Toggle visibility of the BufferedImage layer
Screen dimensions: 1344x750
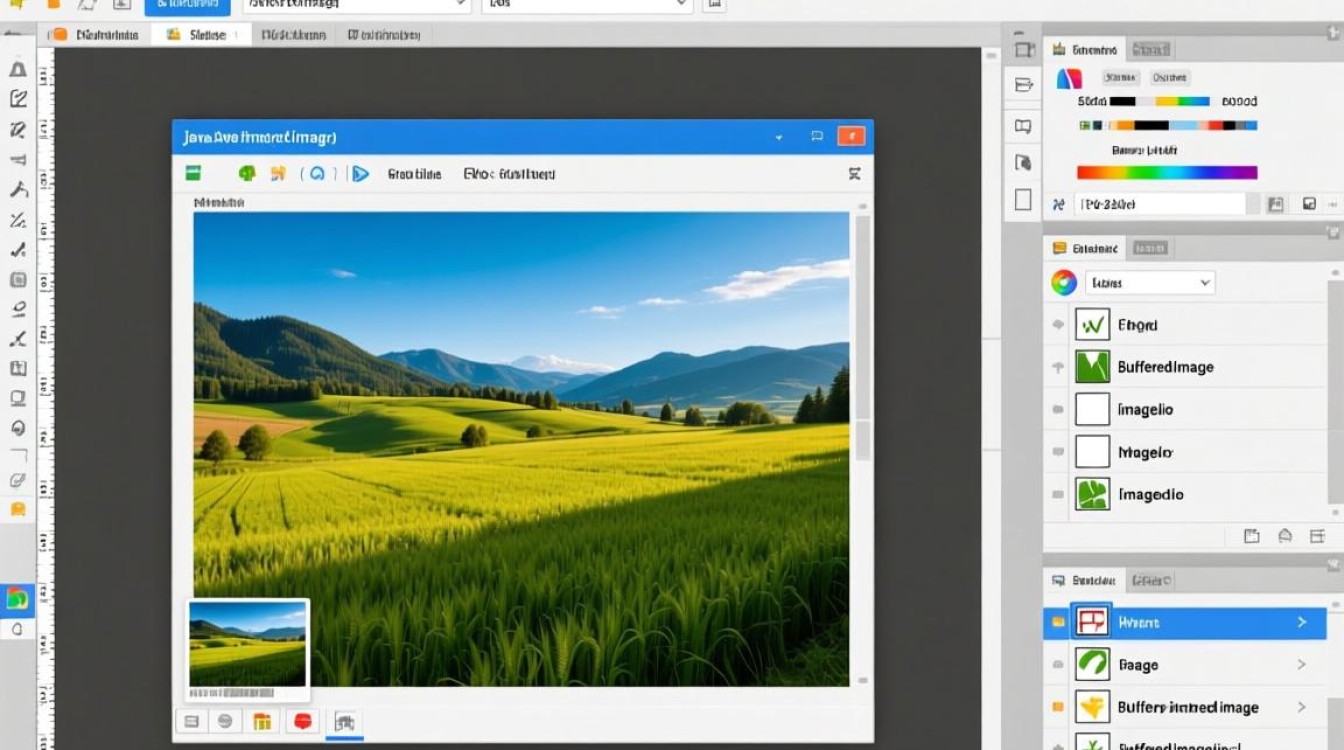pos(1058,367)
